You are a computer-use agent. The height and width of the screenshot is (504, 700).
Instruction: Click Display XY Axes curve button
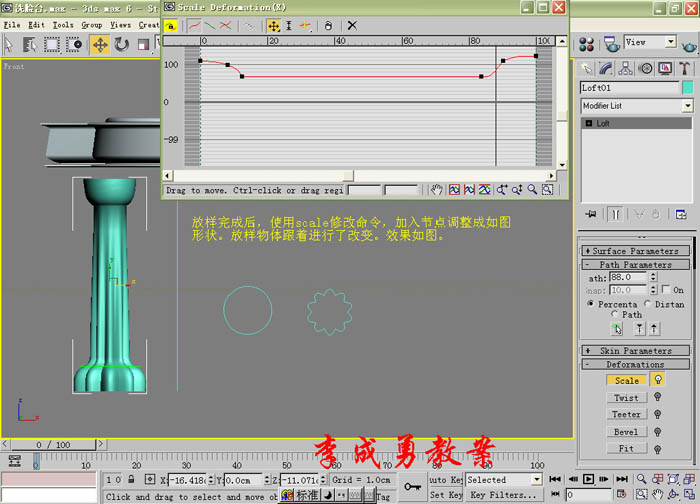pos(225,26)
